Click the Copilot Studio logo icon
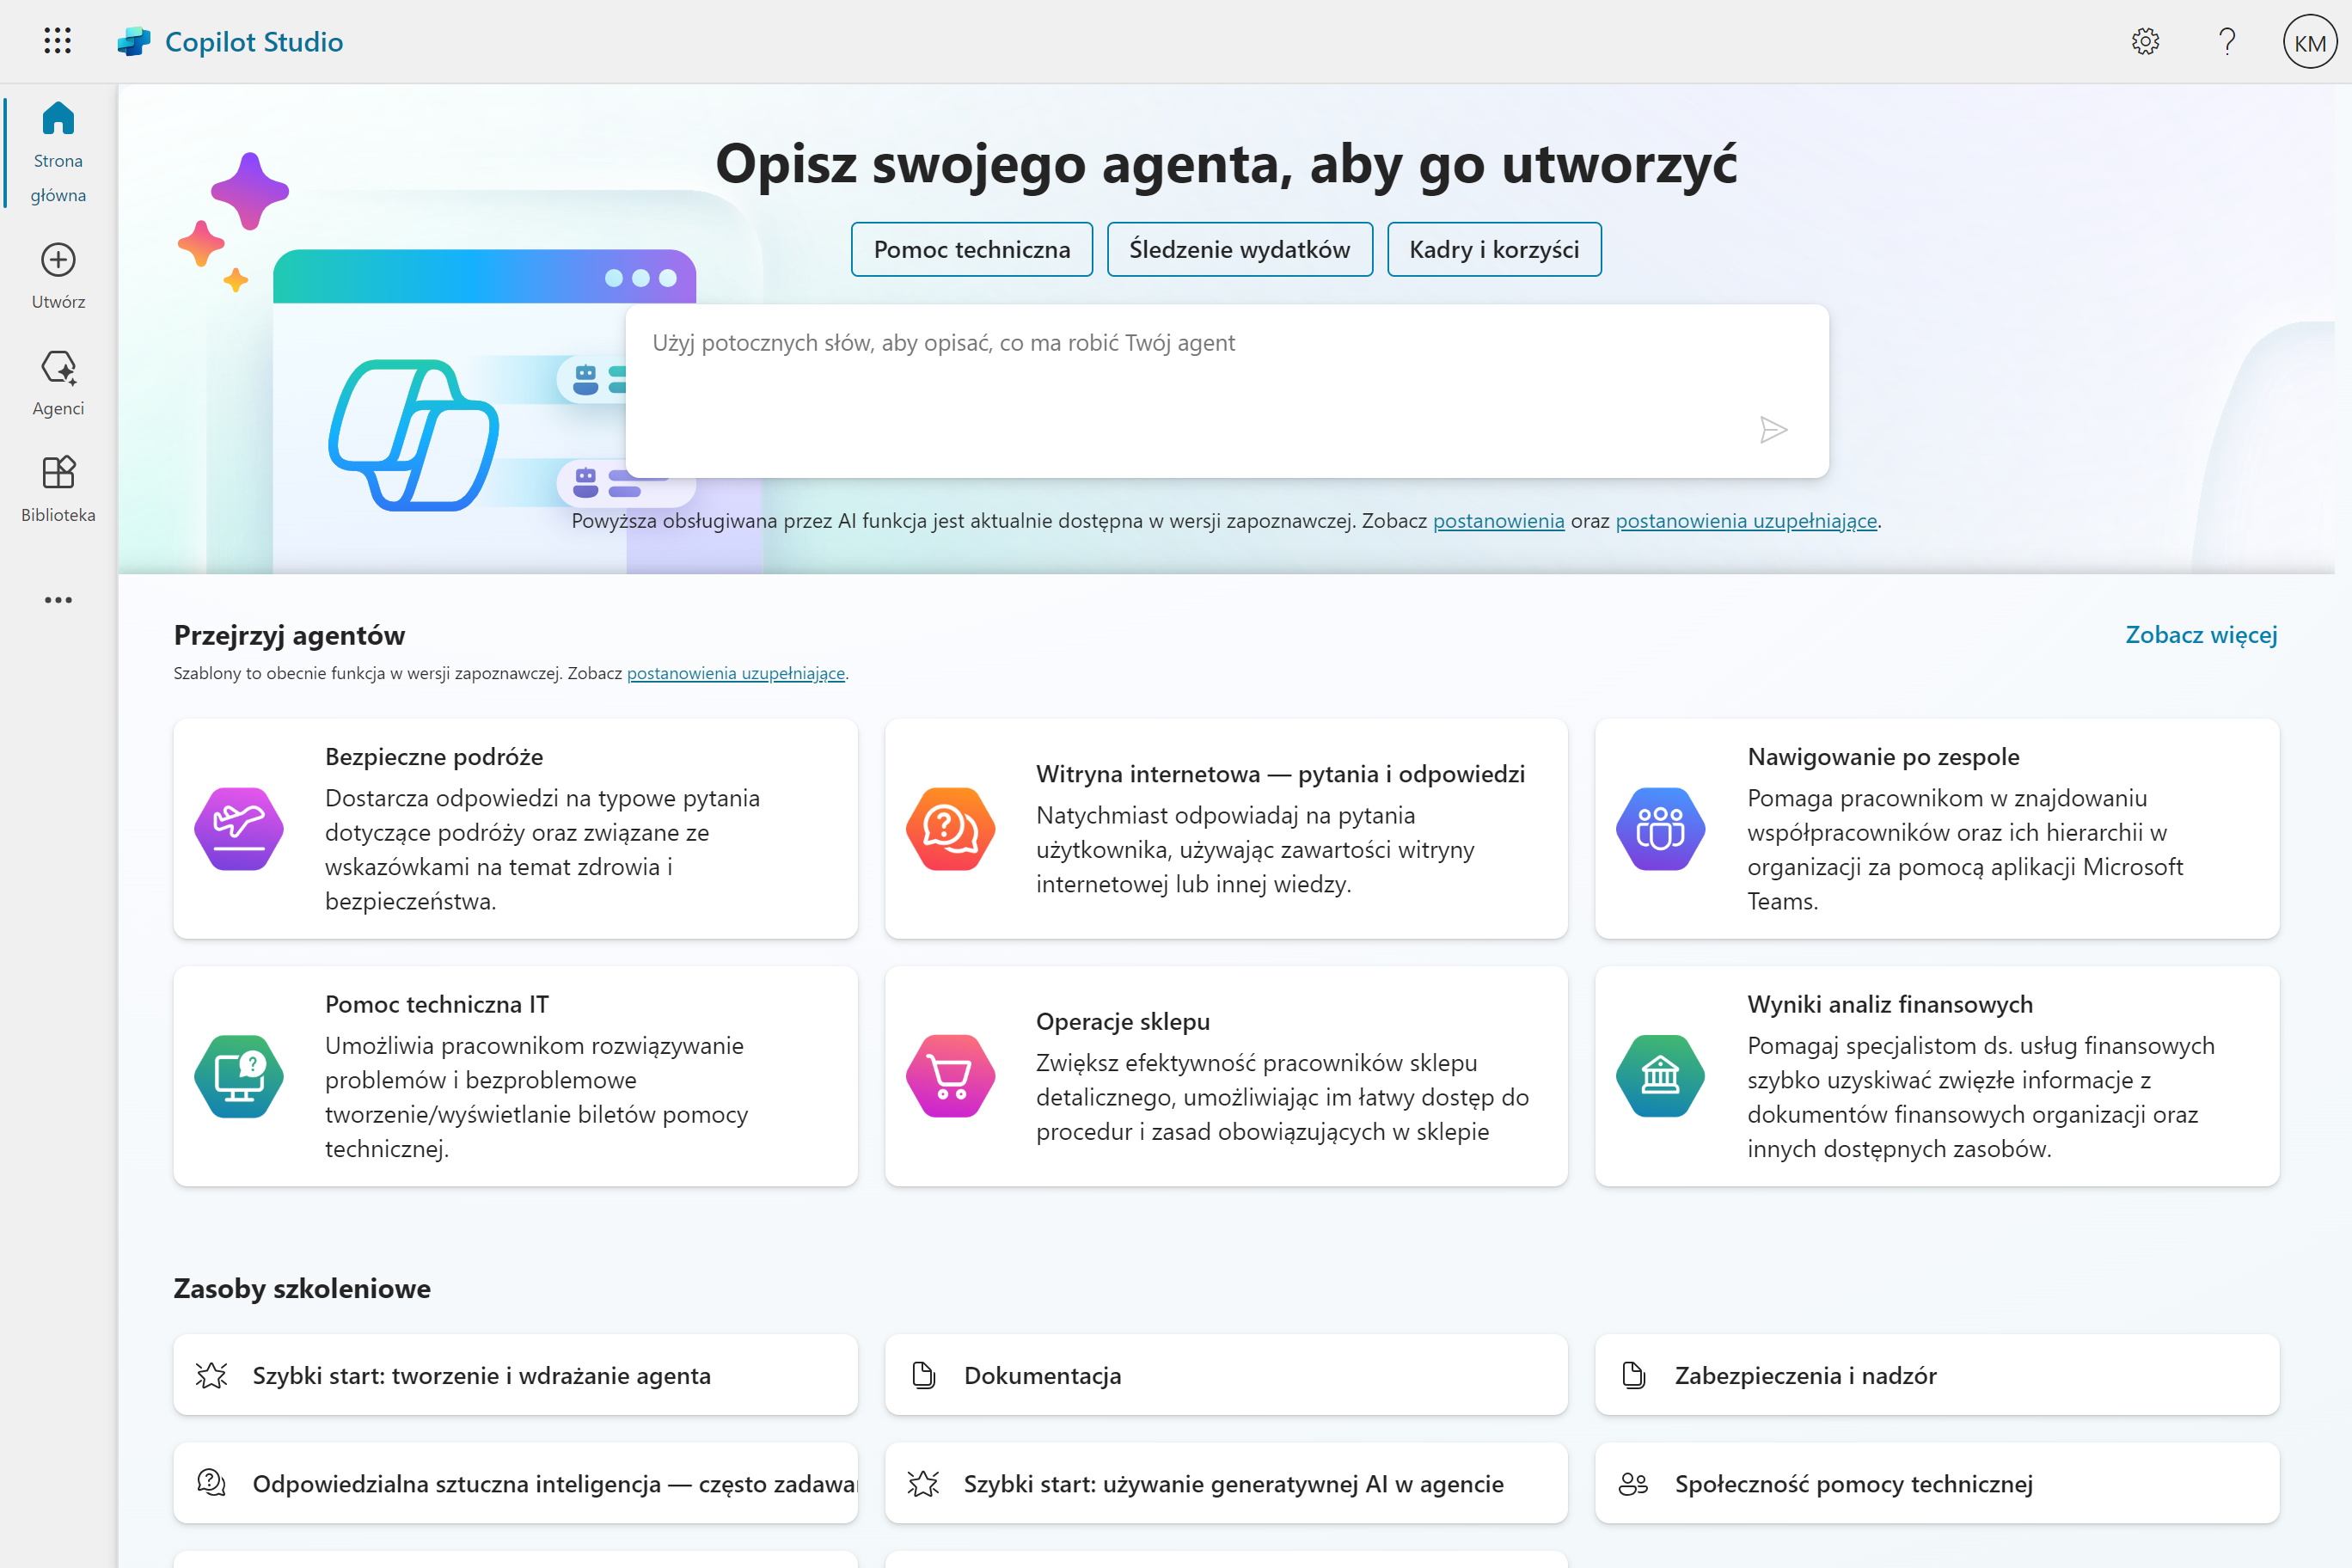The width and height of the screenshot is (2352, 1568). click(134, 42)
